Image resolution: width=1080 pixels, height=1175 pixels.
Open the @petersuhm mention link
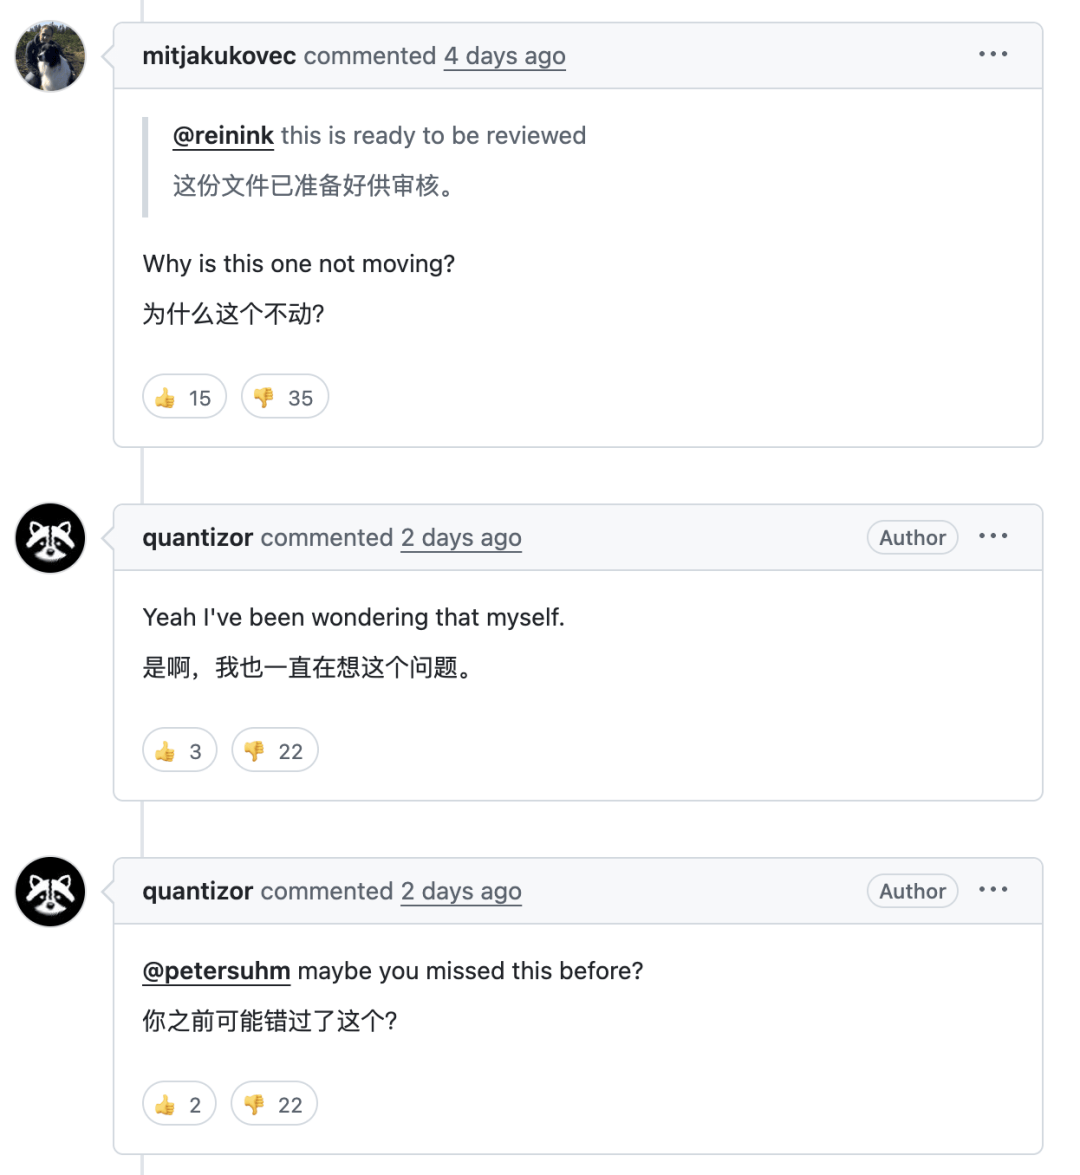[x=216, y=970]
